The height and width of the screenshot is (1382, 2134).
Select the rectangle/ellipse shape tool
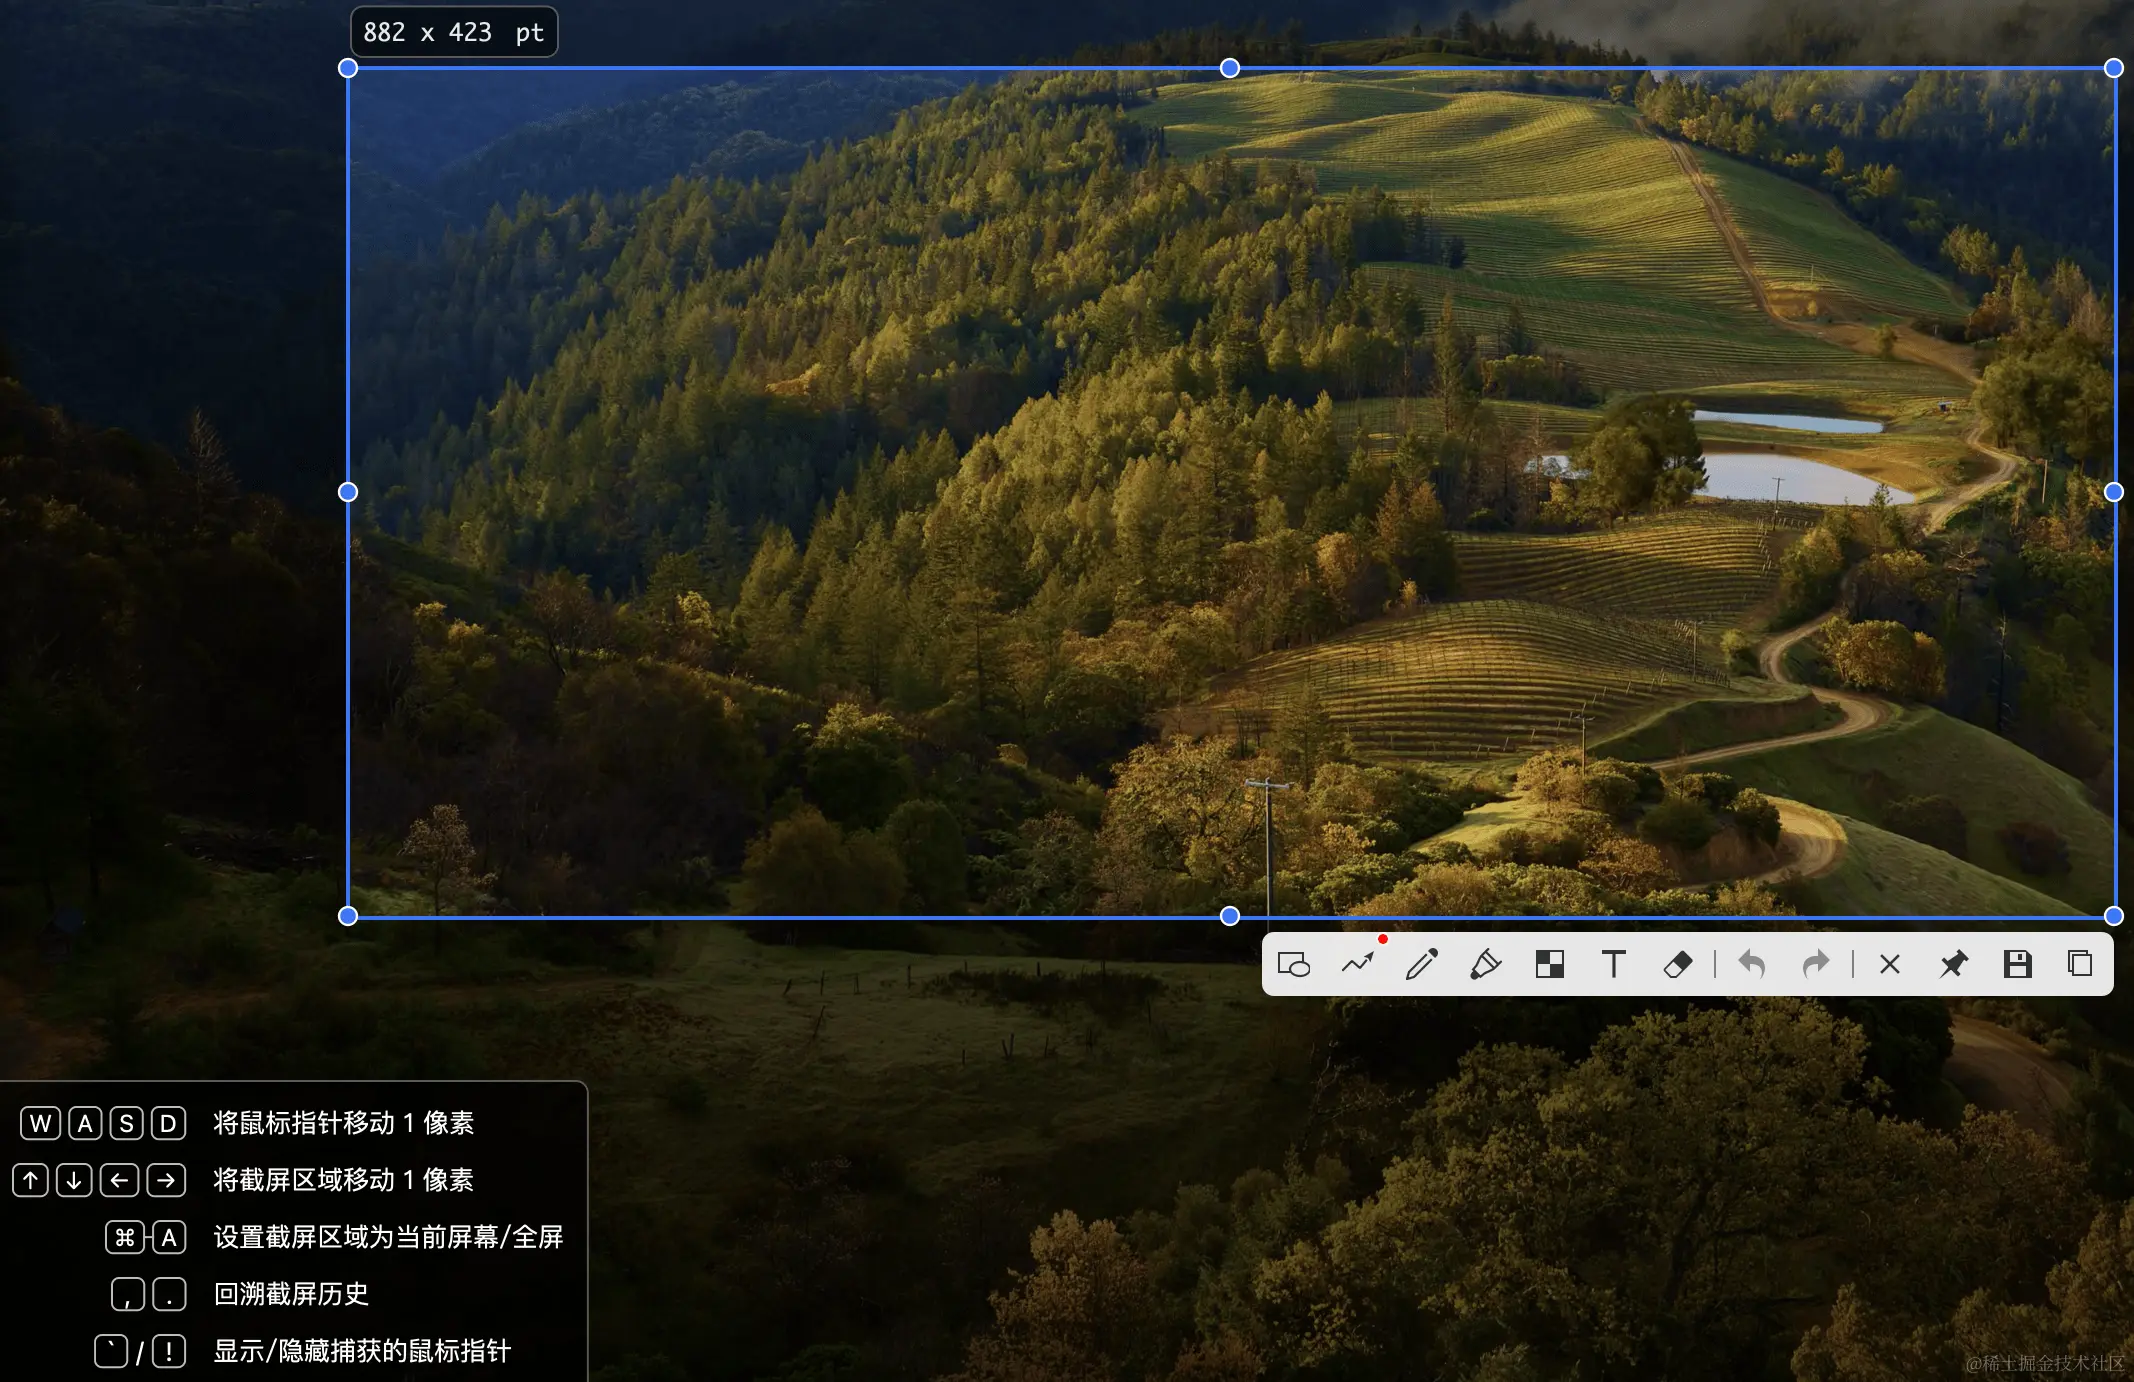(1294, 964)
